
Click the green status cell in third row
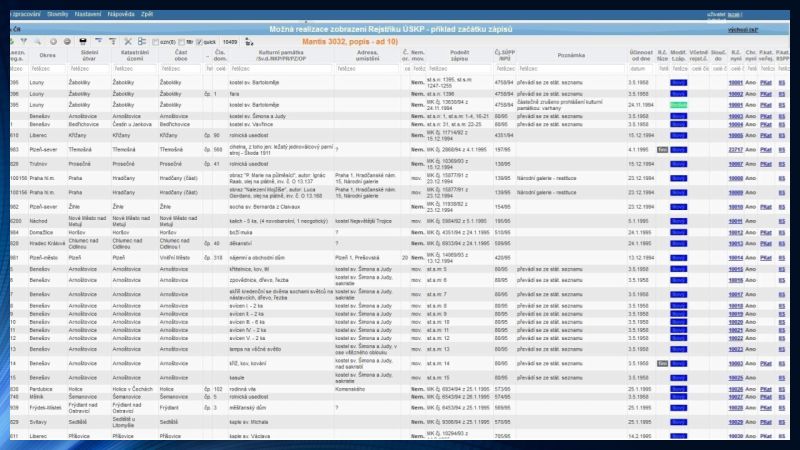coord(678,105)
